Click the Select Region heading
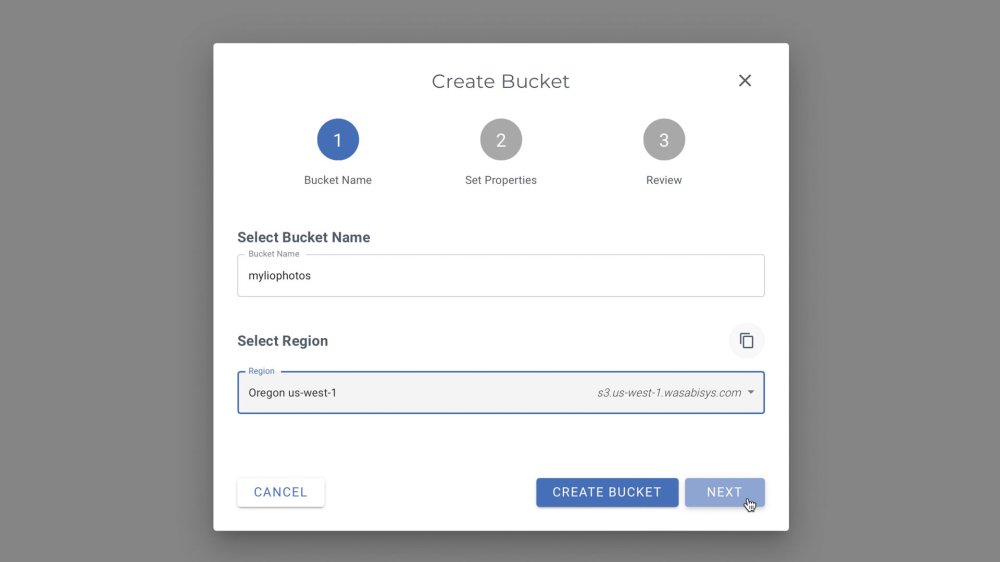 [x=283, y=341]
